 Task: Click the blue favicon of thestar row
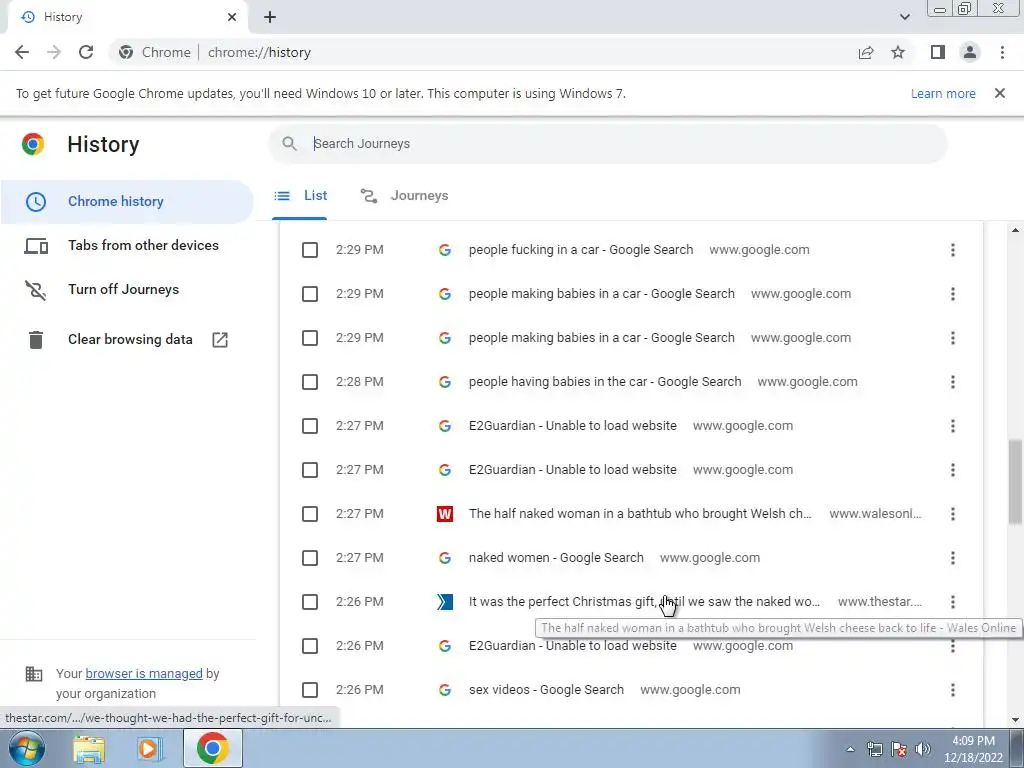click(445, 602)
